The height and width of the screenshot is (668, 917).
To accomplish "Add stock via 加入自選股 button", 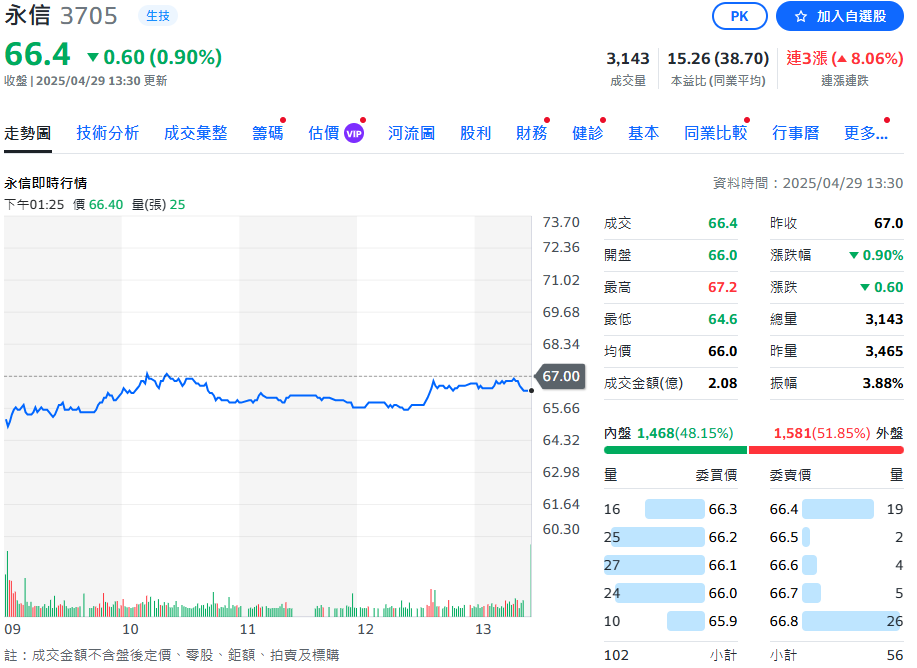I will [x=840, y=16].
